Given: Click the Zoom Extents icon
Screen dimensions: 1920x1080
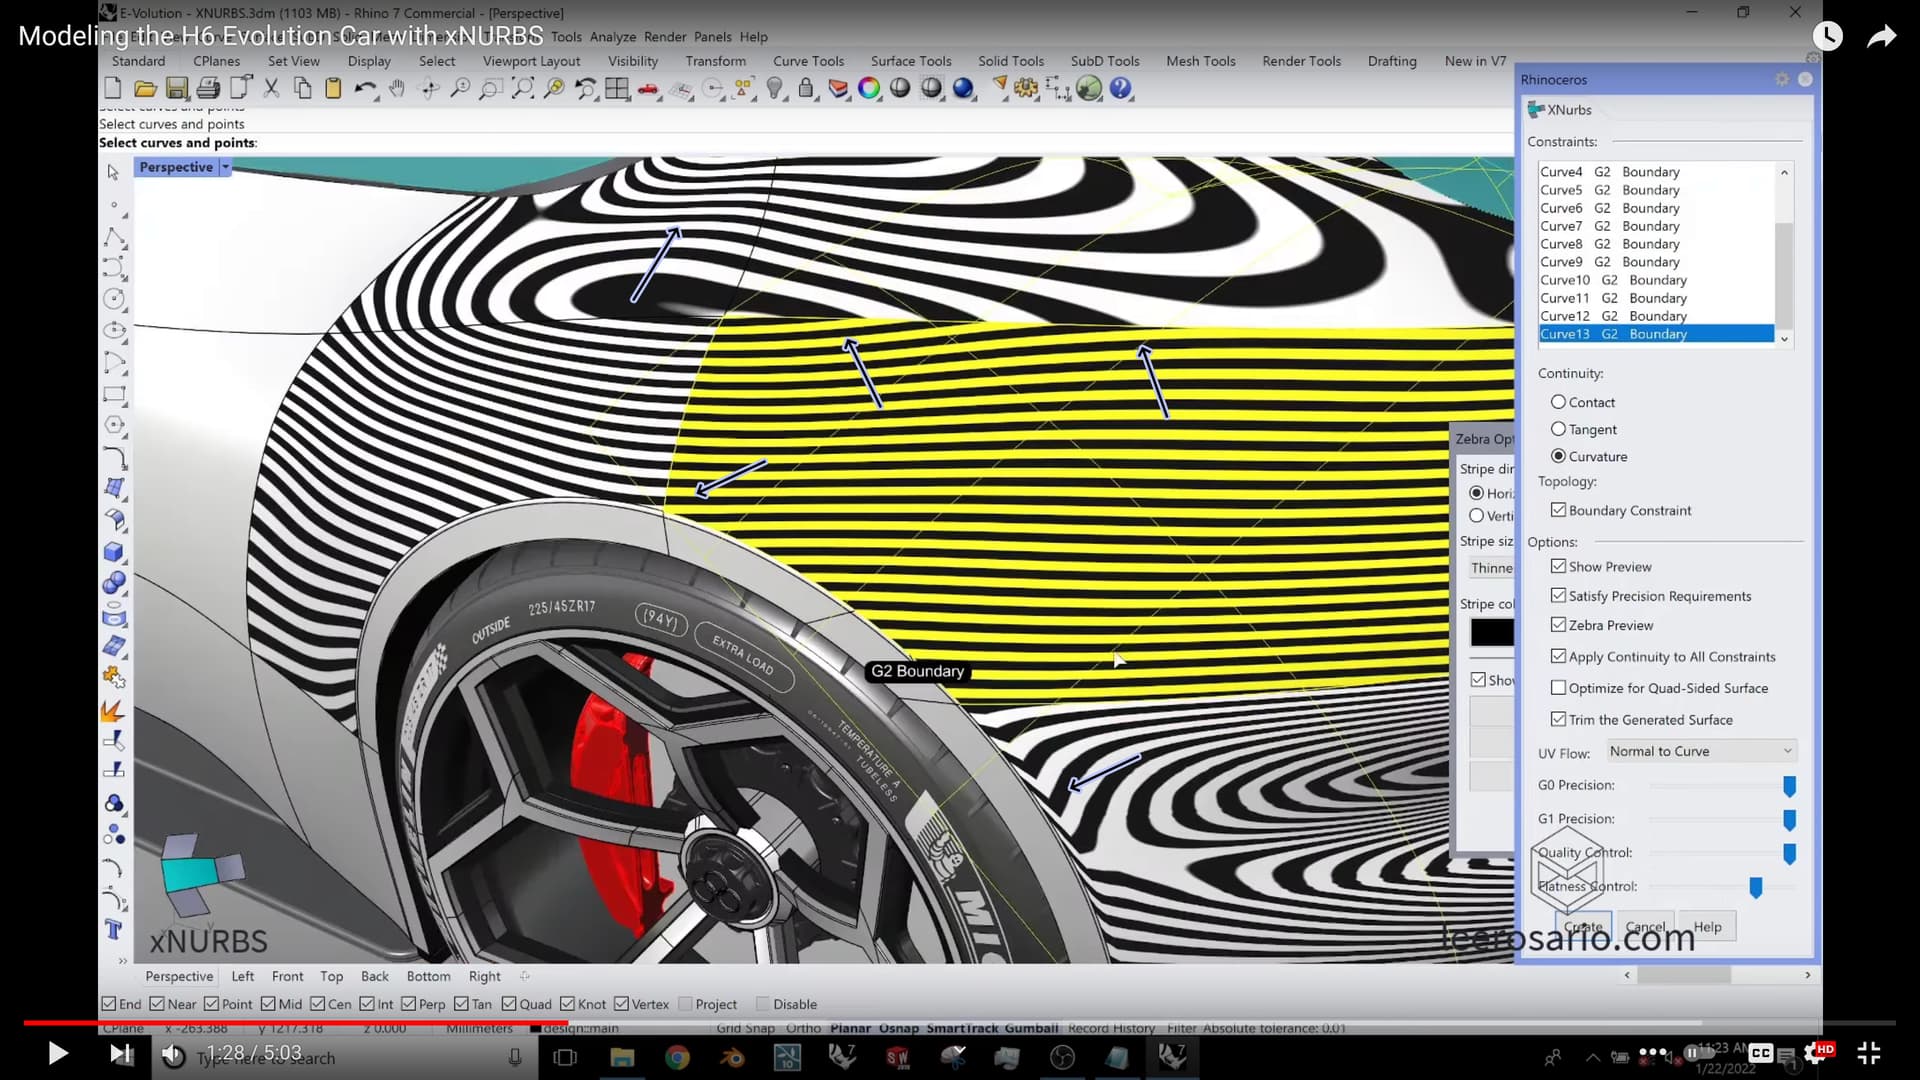Looking at the screenshot, I should tap(523, 89).
